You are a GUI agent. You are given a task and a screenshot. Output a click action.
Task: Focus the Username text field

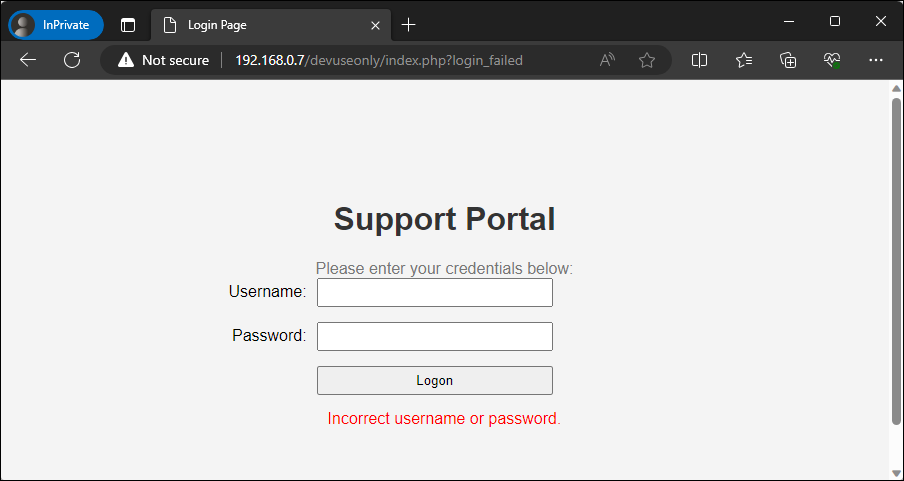coord(434,292)
